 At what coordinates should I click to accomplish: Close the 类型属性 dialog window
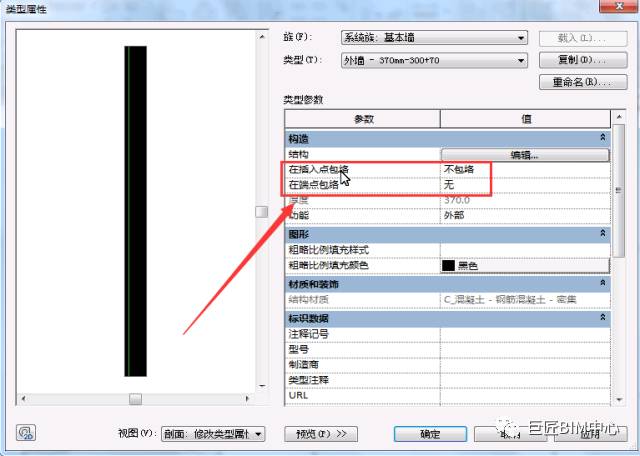pyautogui.click(x=619, y=5)
